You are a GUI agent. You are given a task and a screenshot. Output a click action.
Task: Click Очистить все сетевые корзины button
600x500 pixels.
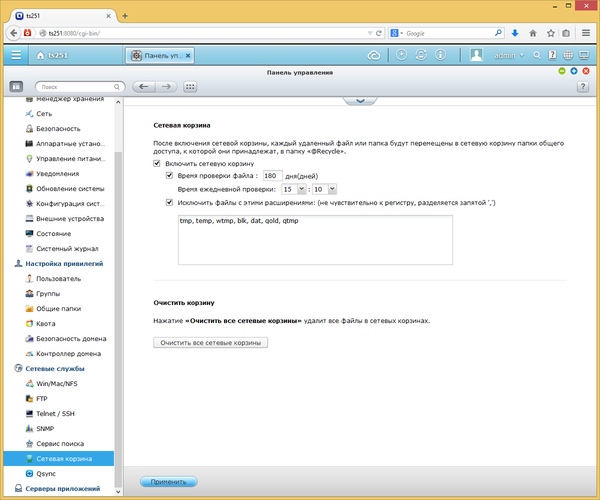210,343
